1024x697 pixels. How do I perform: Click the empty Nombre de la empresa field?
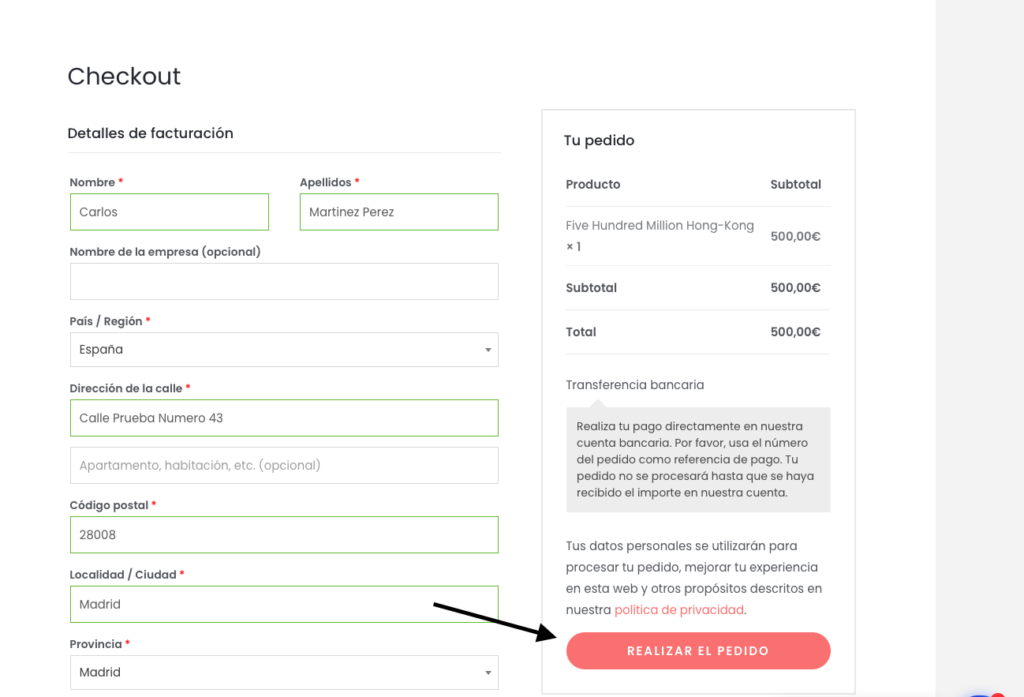pyautogui.click(x=284, y=282)
